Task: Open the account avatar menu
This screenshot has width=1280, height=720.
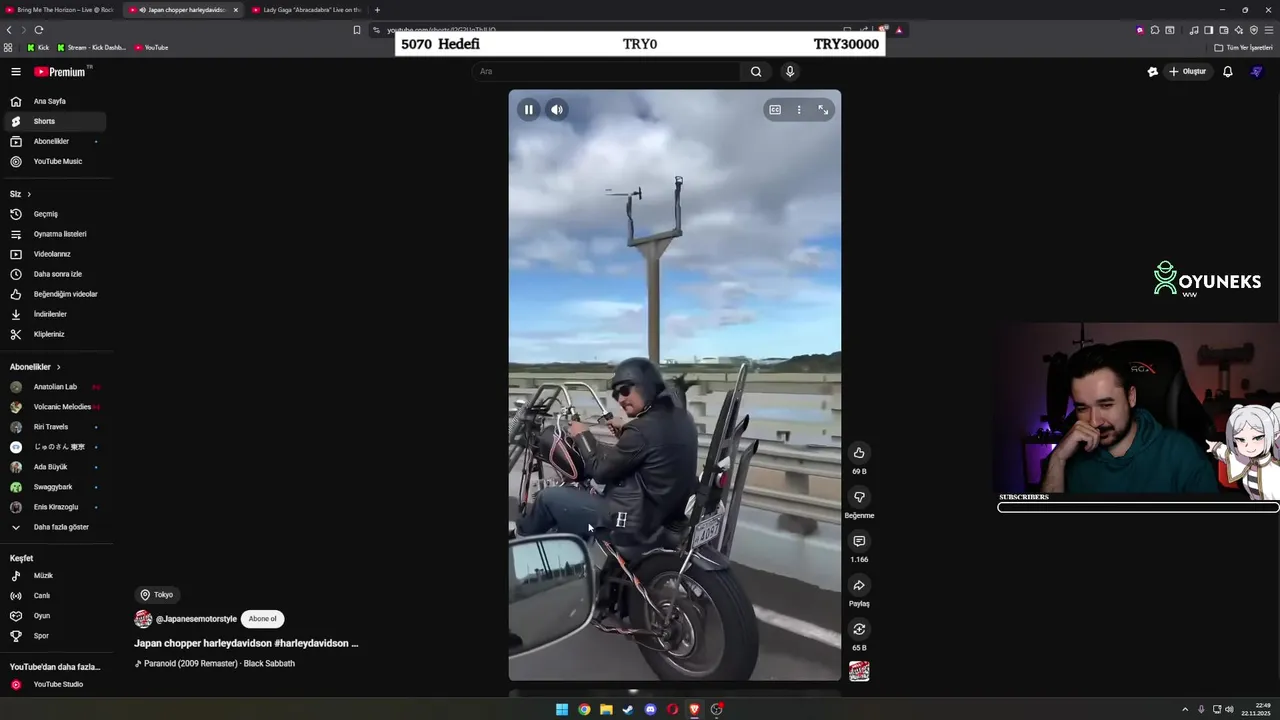Action: click(x=1257, y=72)
